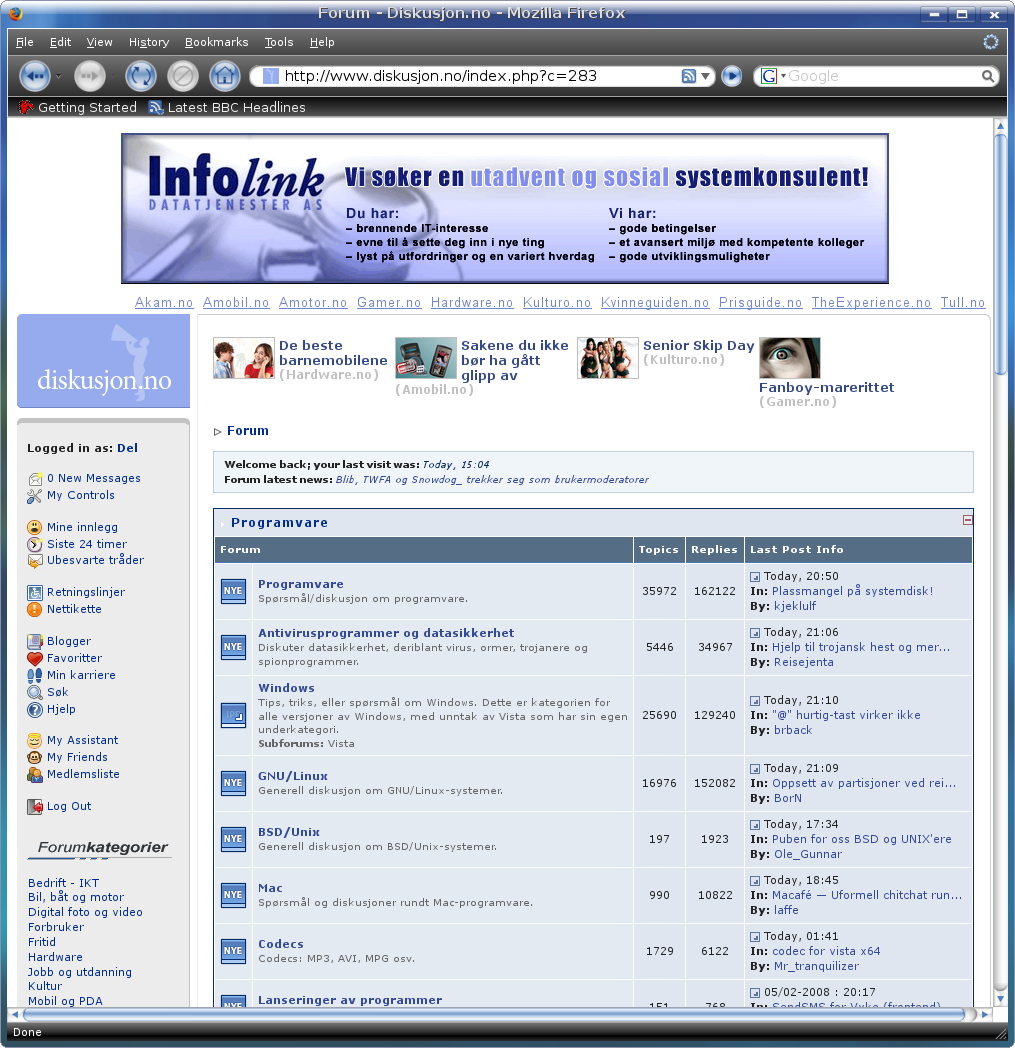Open the Antivirusprogrammer og datasikkerhet forum
This screenshot has width=1015, height=1048.
pyautogui.click(x=386, y=633)
